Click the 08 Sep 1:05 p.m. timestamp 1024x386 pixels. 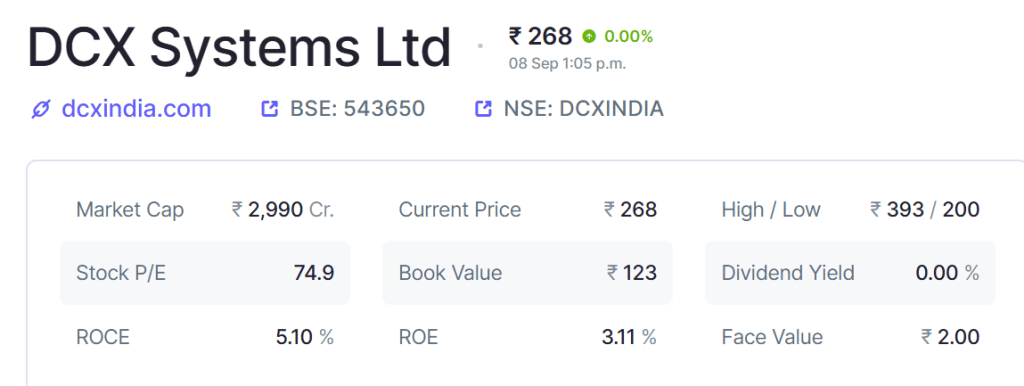tap(567, 64)
